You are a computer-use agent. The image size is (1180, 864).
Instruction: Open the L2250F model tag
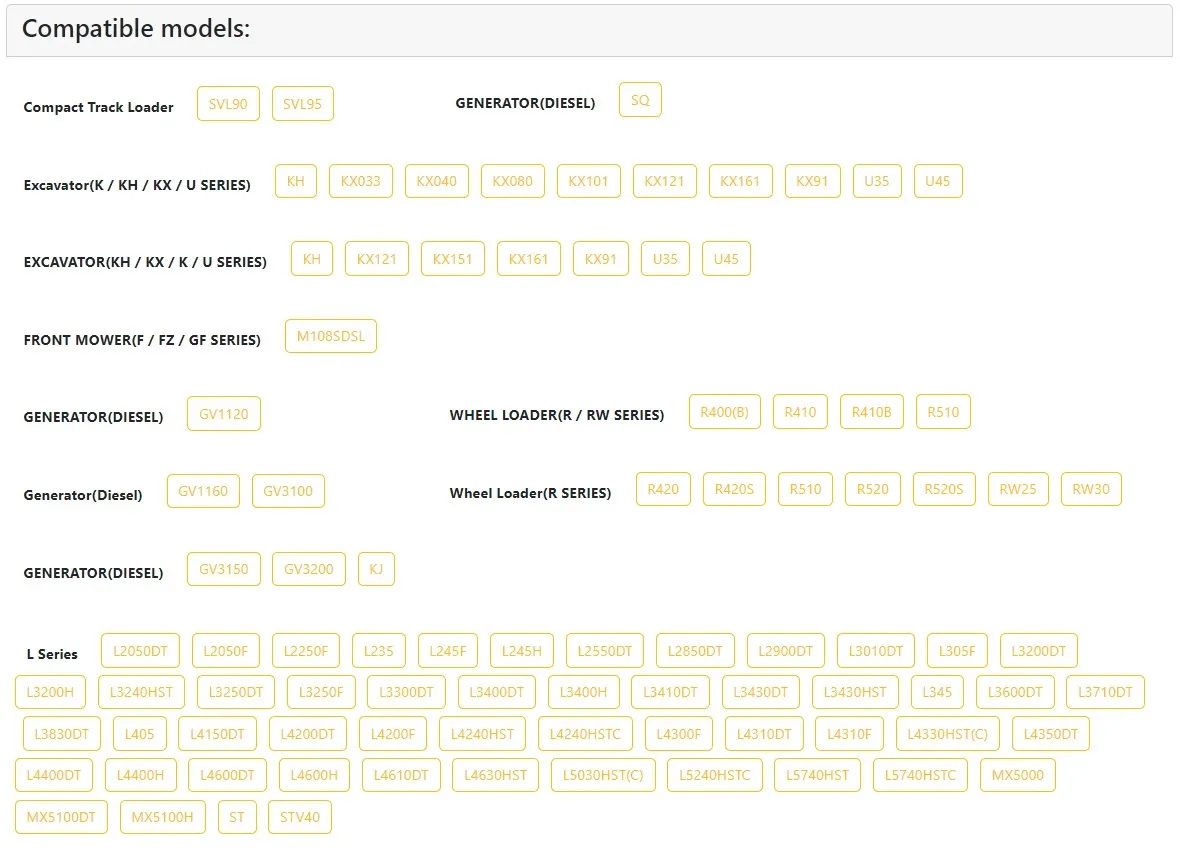click(x=306, y=651)
